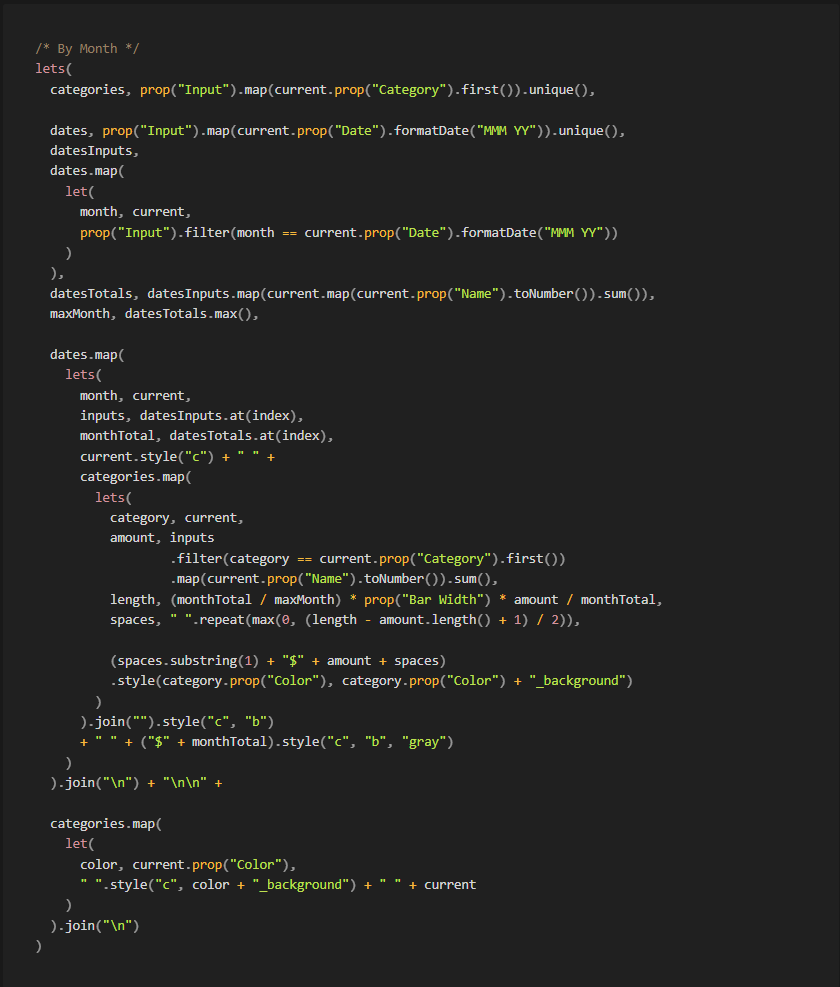Click the "repeat" function call

(x=222, y=619)
